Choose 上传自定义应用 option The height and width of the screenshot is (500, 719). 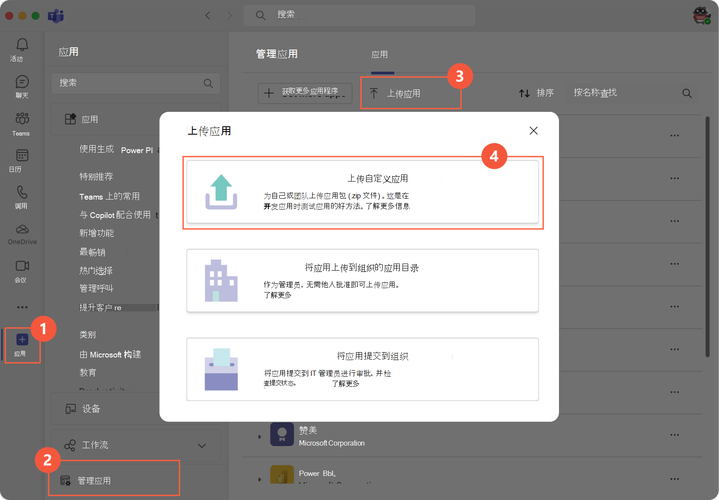tap(362, 192)
